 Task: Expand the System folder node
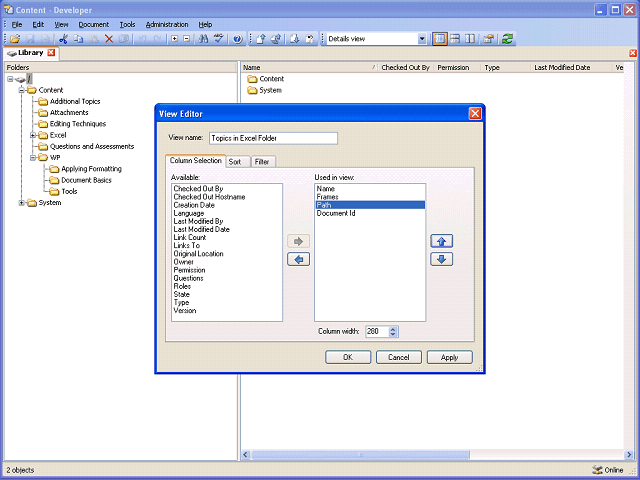click(x=22, y=202)
